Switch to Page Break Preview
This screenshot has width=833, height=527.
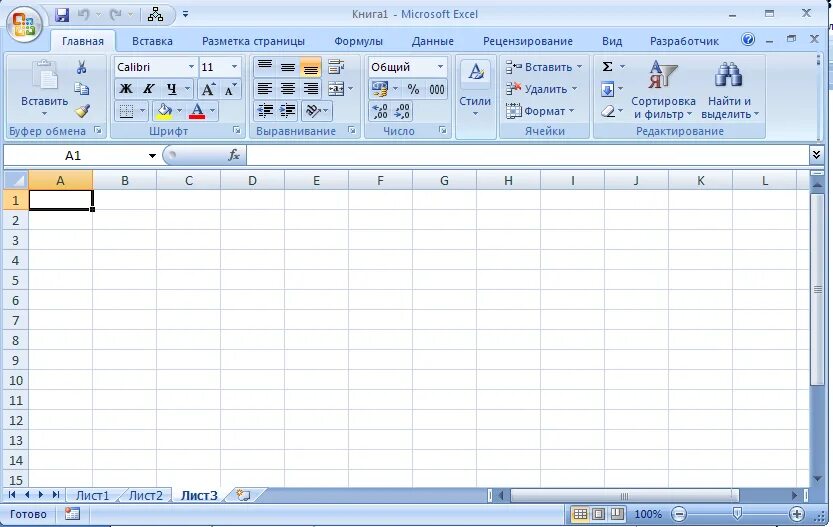616,514
